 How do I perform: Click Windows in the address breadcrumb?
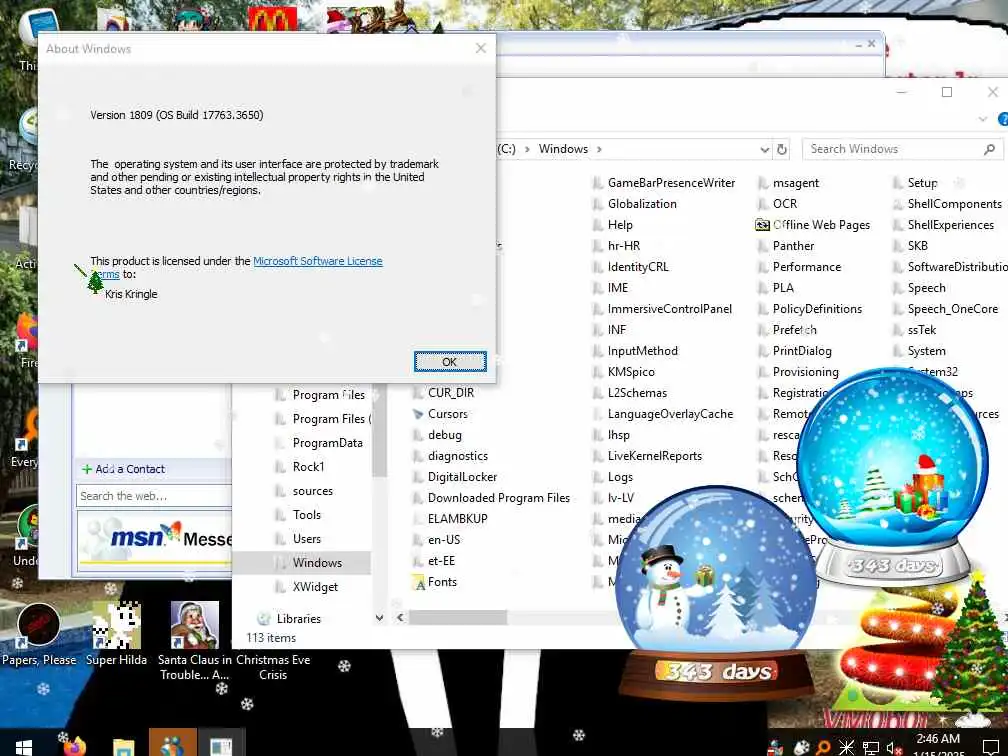(x=563, y=149)
